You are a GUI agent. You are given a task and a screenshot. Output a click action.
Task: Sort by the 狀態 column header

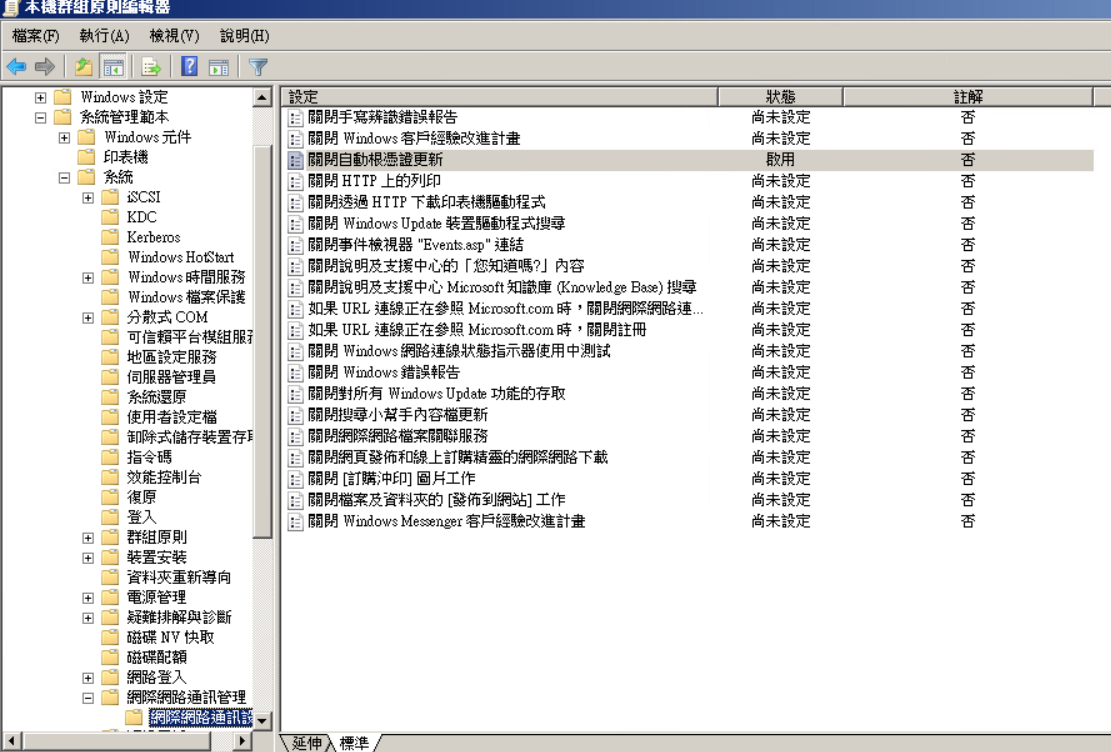click(780, 97)
